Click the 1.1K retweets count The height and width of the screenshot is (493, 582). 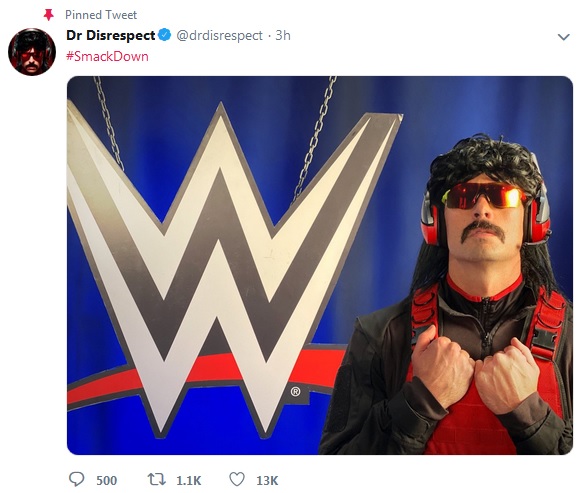[189, 480]
